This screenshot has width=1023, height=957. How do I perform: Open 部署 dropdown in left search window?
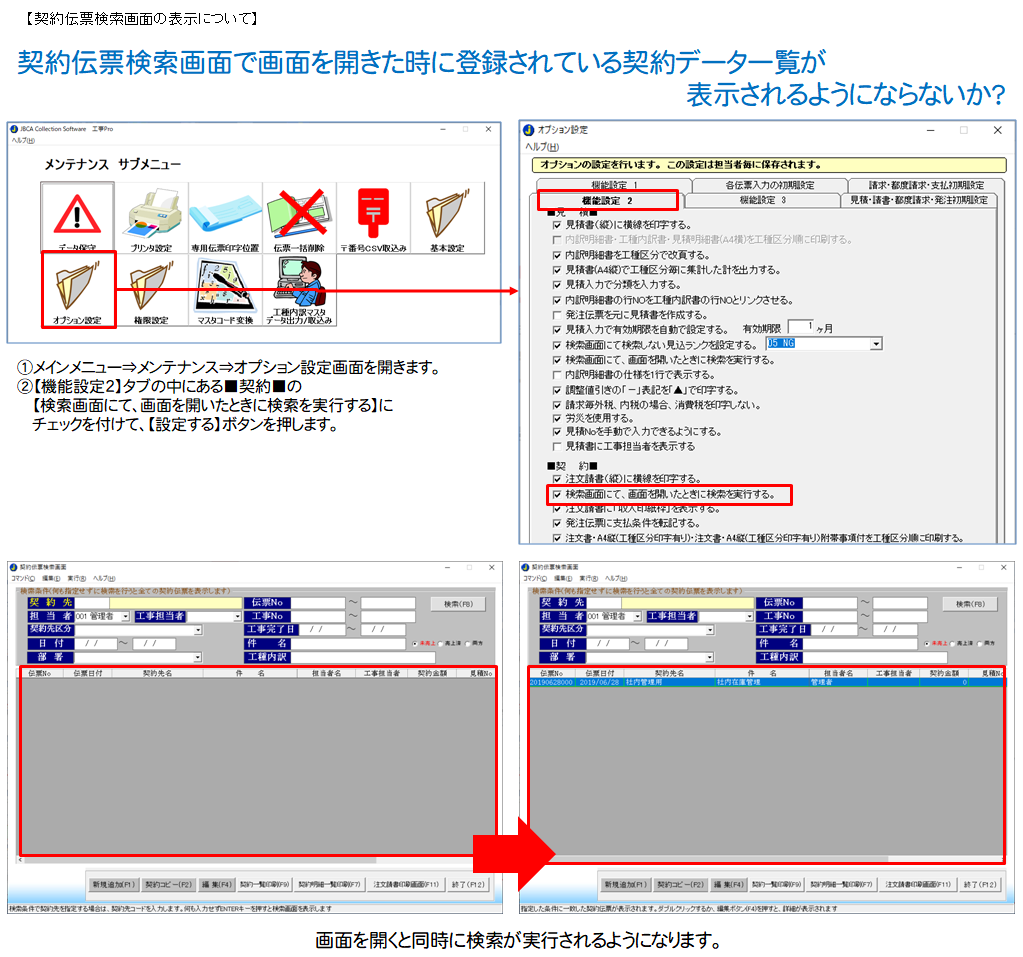198,657
